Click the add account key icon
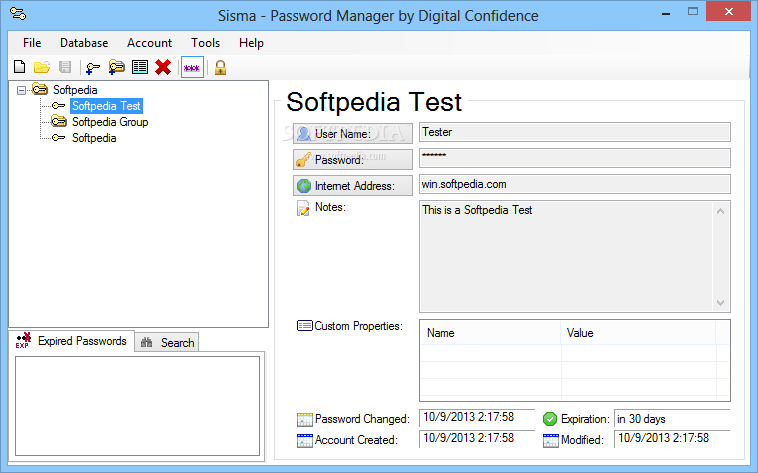This screenshot has width=758, height=473. coord(93,67)
